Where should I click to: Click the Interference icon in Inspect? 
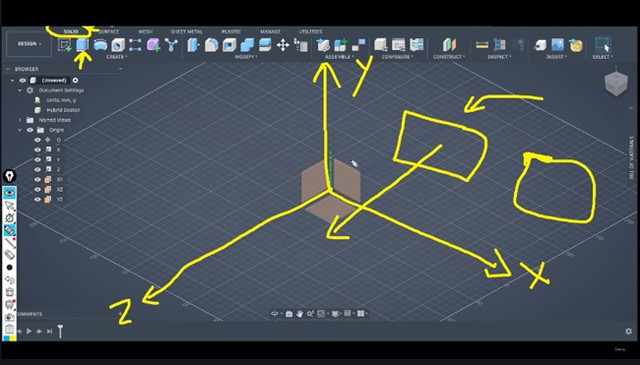(x=500, y=45)
